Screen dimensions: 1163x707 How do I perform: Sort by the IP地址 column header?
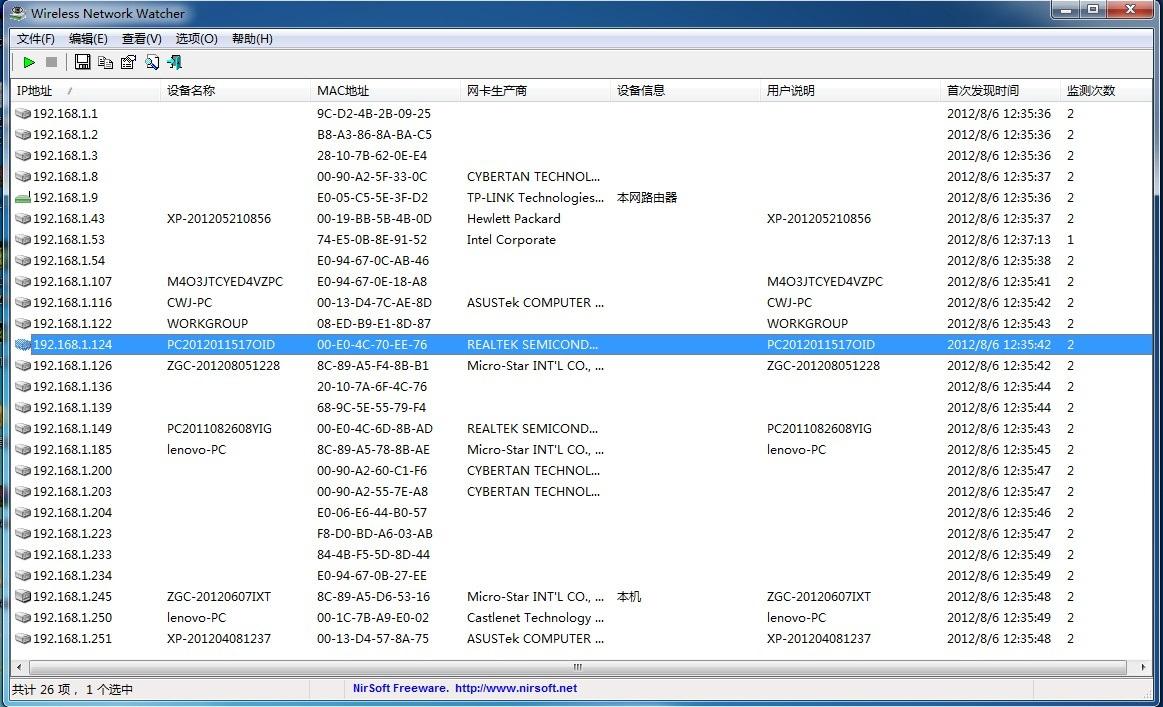click(86, 91)
